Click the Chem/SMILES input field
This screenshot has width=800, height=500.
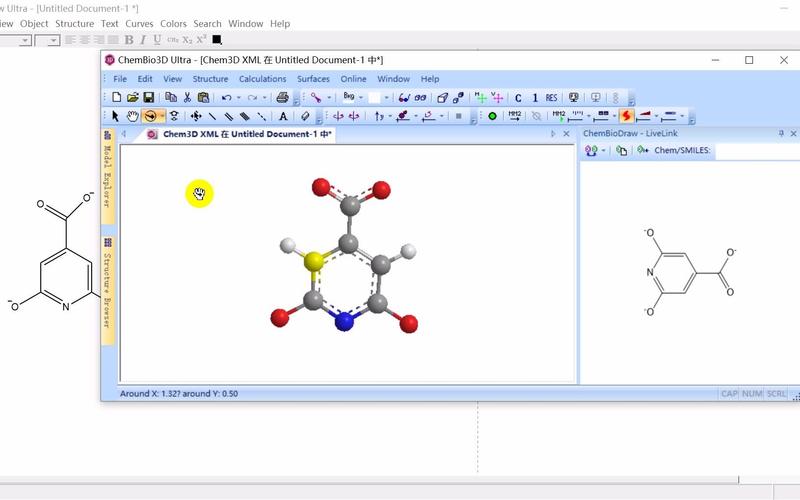[x=758, y=151]
